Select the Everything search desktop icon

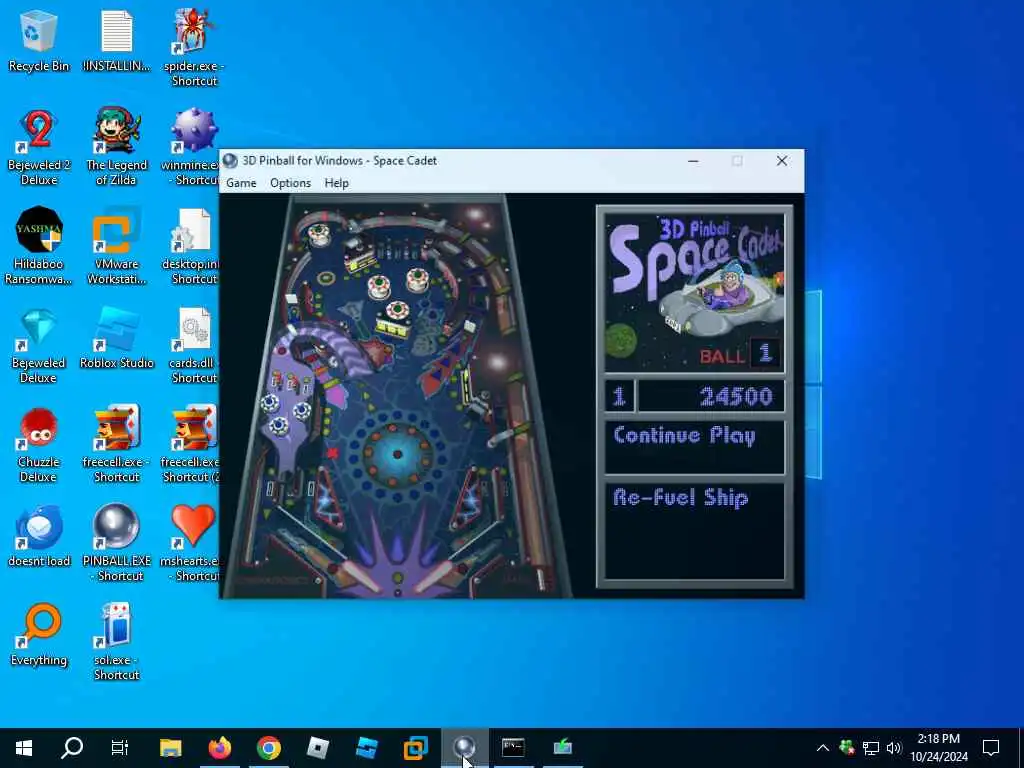pos(39,635)
